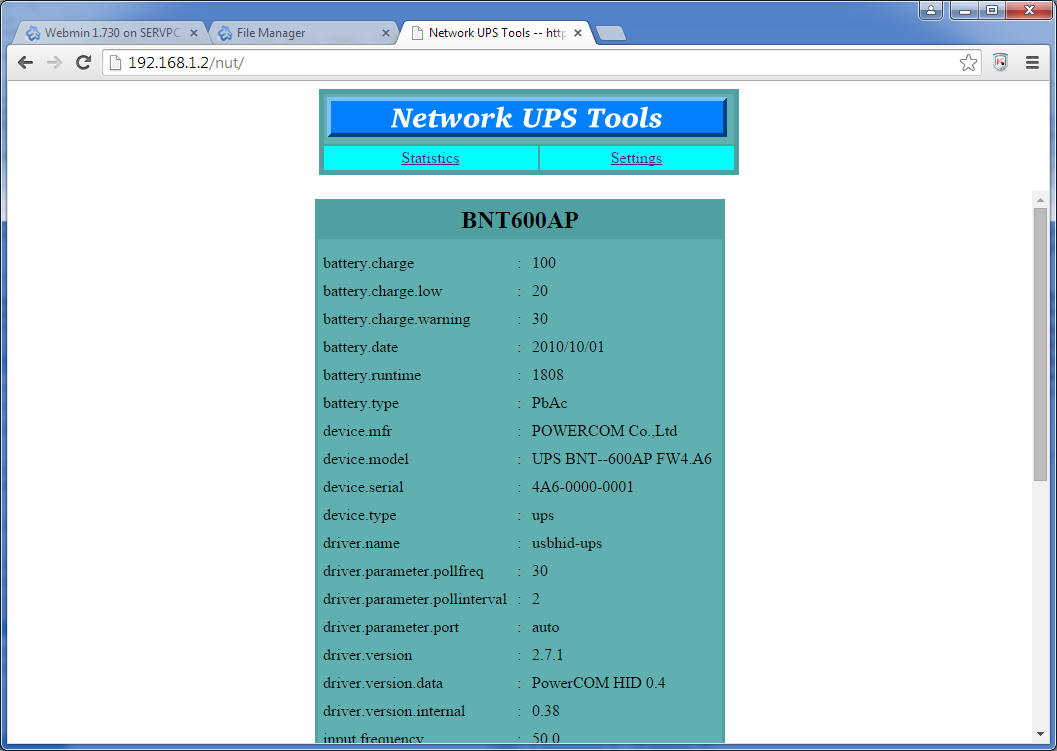Click the browser forward arrow

(x=55, y=63)
